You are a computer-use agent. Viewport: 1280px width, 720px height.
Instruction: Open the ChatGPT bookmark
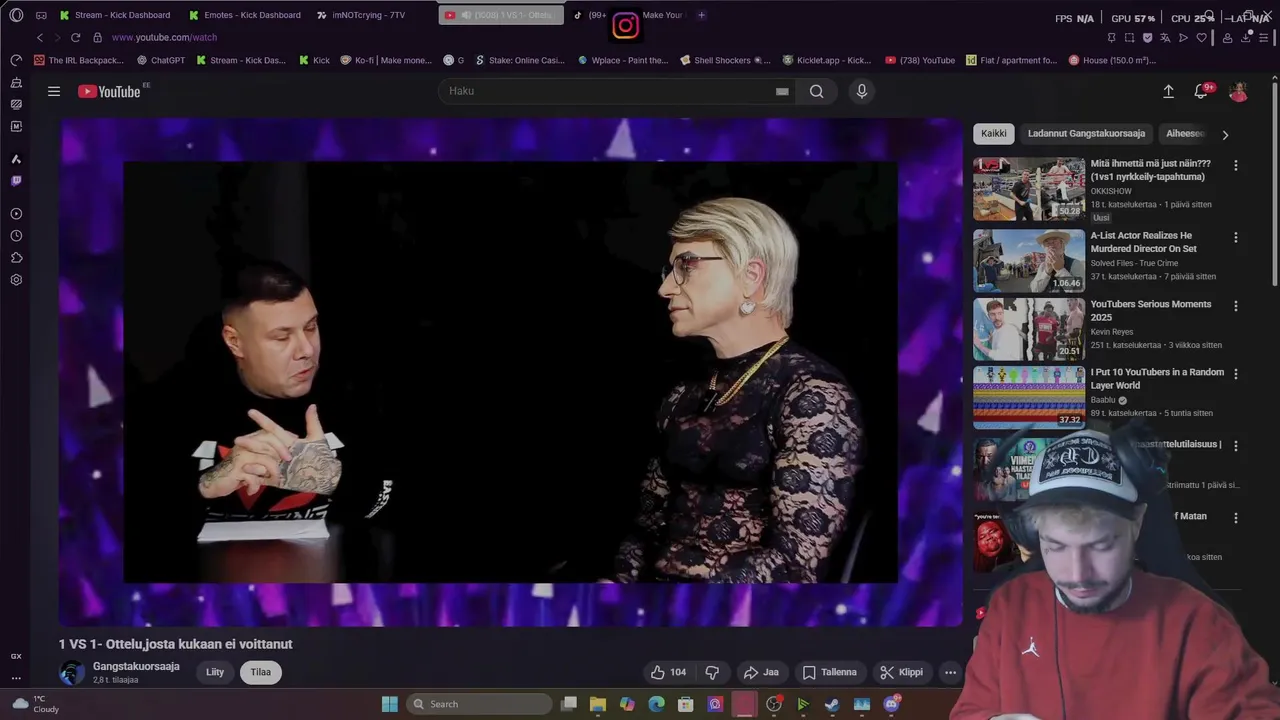[160, 60]
